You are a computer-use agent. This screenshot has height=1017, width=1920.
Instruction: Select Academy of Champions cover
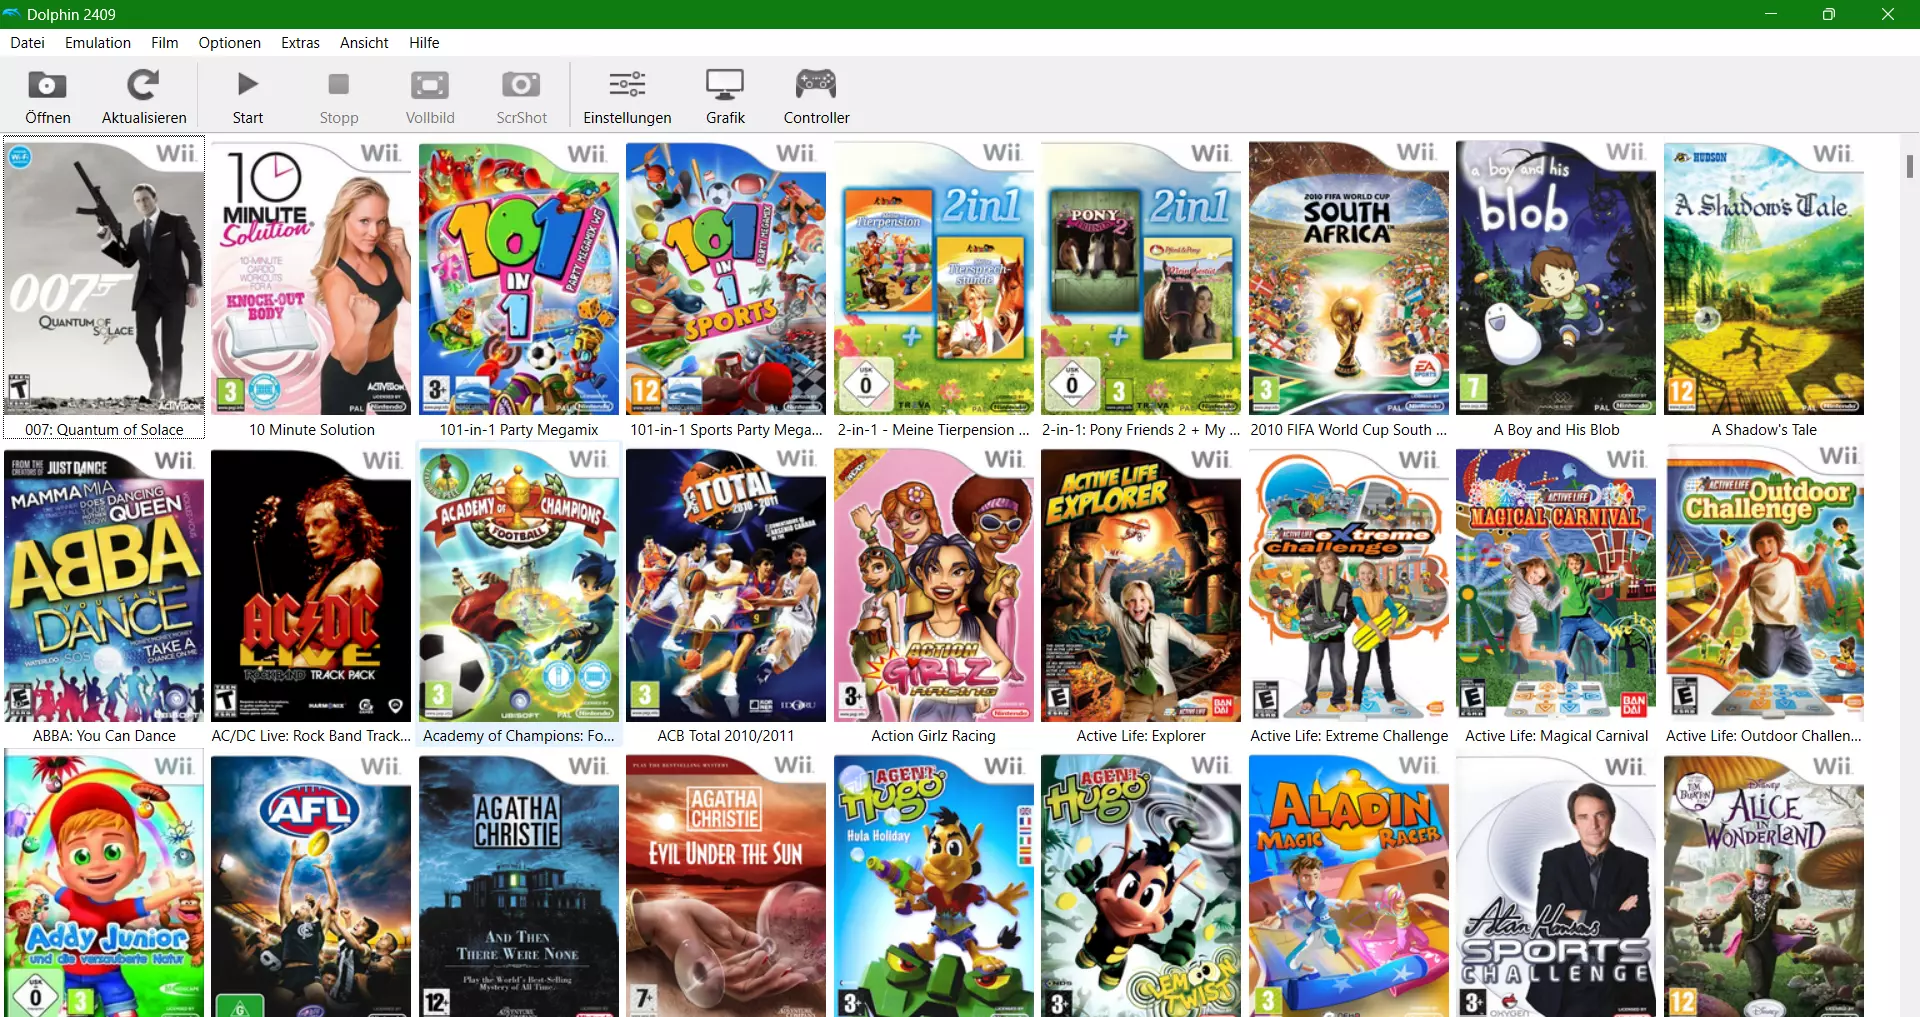[x=519, y=585]
